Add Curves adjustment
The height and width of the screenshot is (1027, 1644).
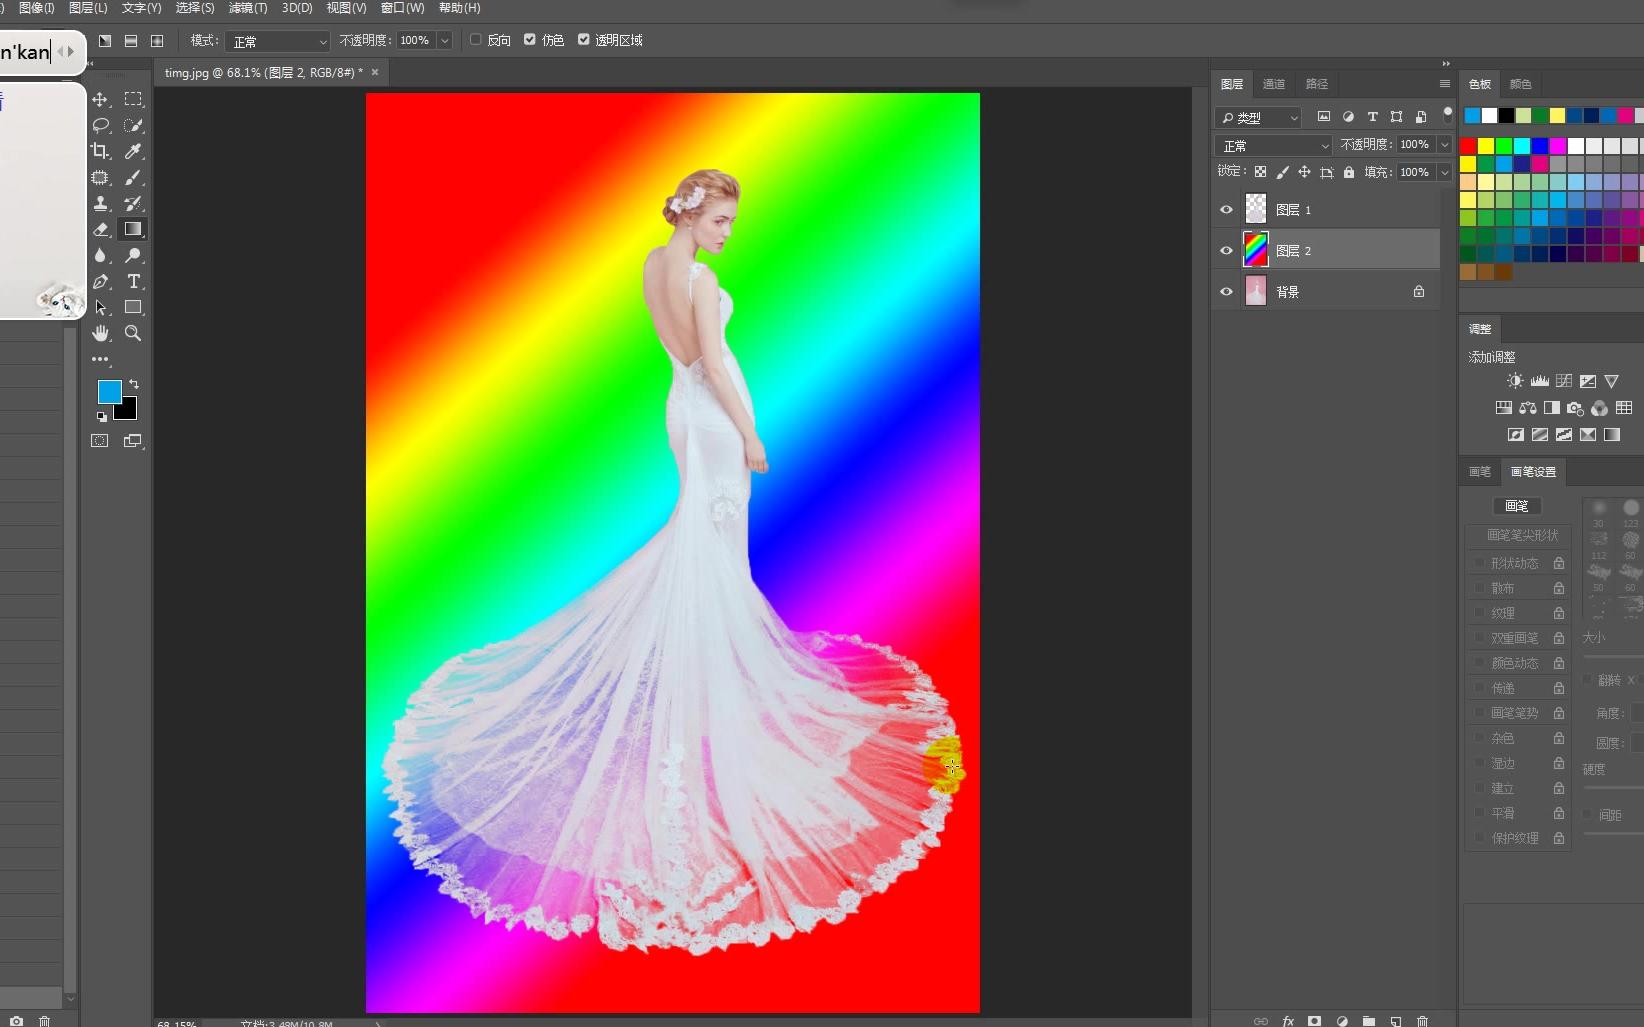tap(1563, 381)
